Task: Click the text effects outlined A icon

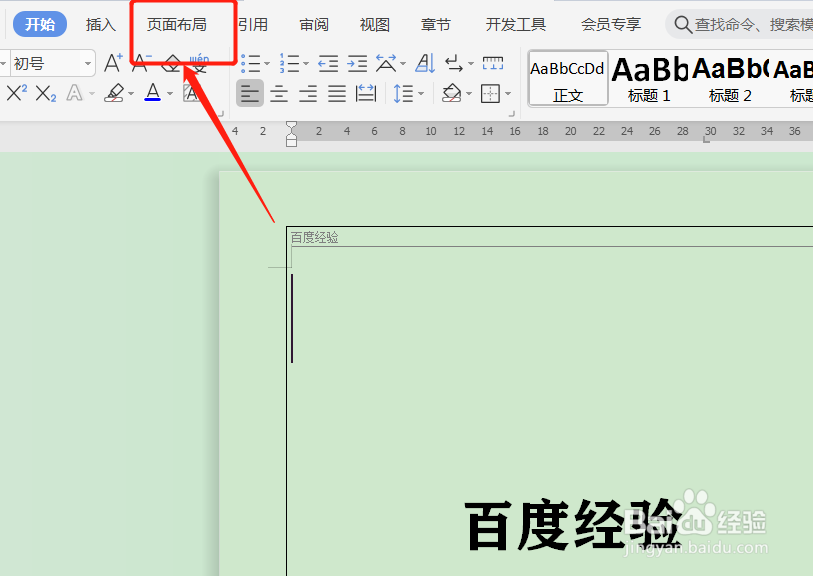Action: point(74,94)
